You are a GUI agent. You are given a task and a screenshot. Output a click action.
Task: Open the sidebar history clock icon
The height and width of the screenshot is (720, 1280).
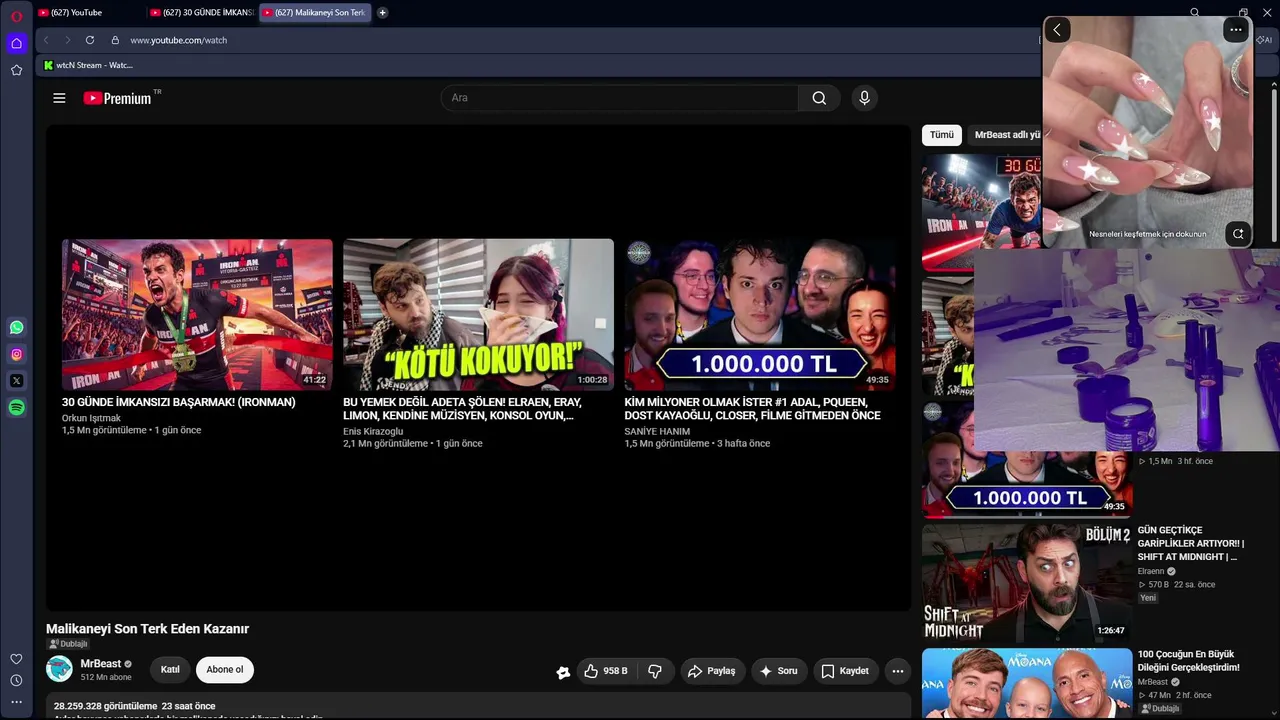pyautogui.click(x=16, y=681)
